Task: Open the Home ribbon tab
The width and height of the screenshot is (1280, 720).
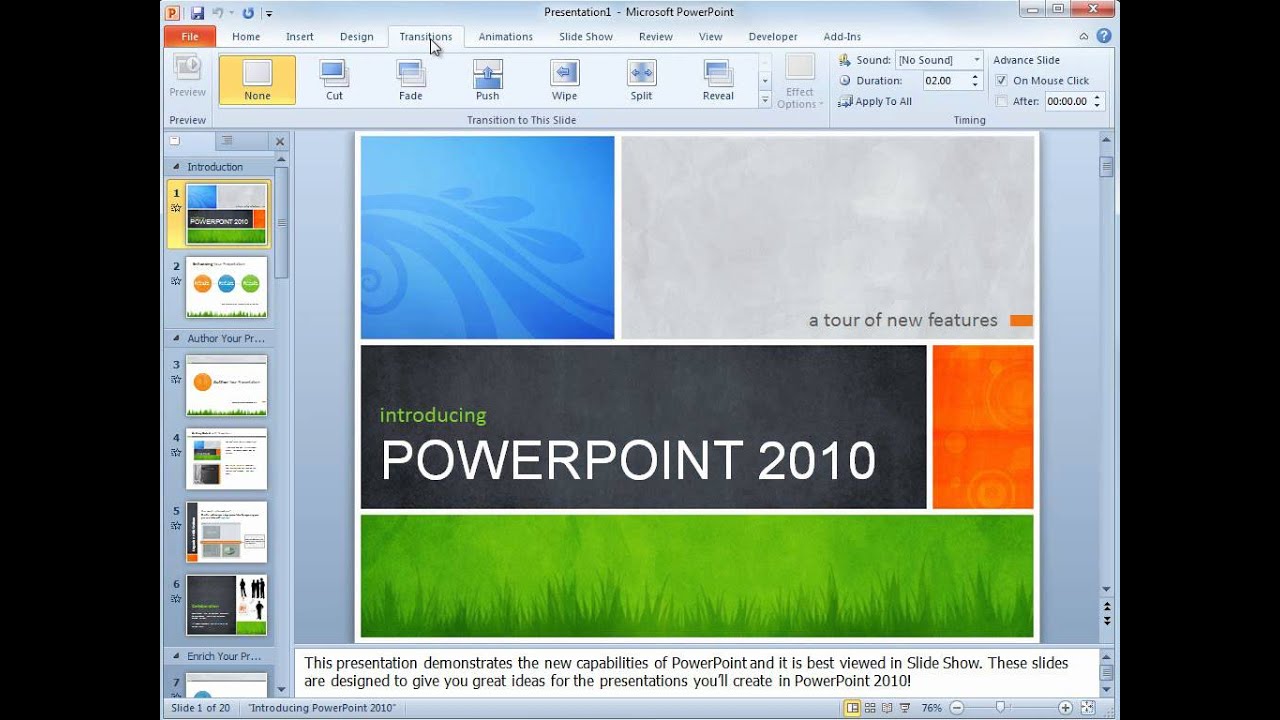Action: (246, 37)
